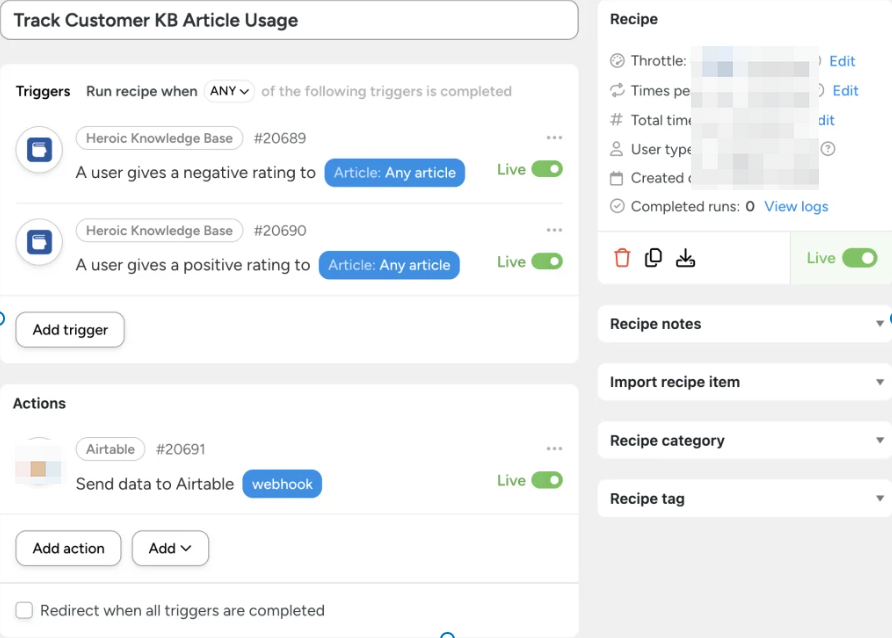
Task: Disable the recipe Live toggle in sidebar
Action: pyautogui.click(x=859, y=258)
